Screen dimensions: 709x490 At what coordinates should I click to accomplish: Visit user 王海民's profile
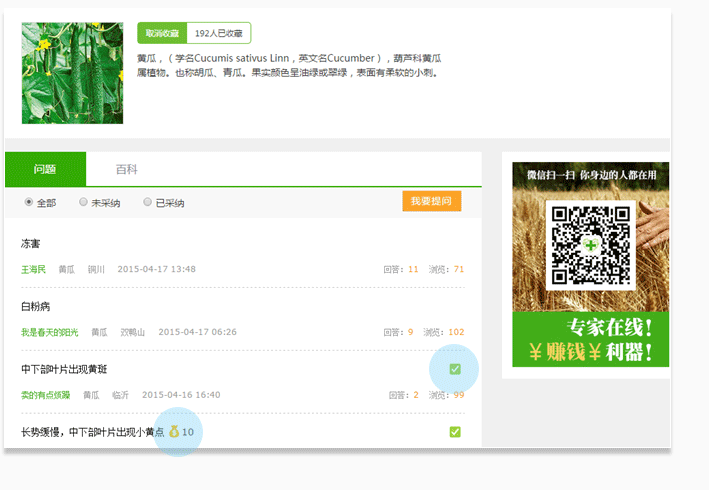[33, 269]
